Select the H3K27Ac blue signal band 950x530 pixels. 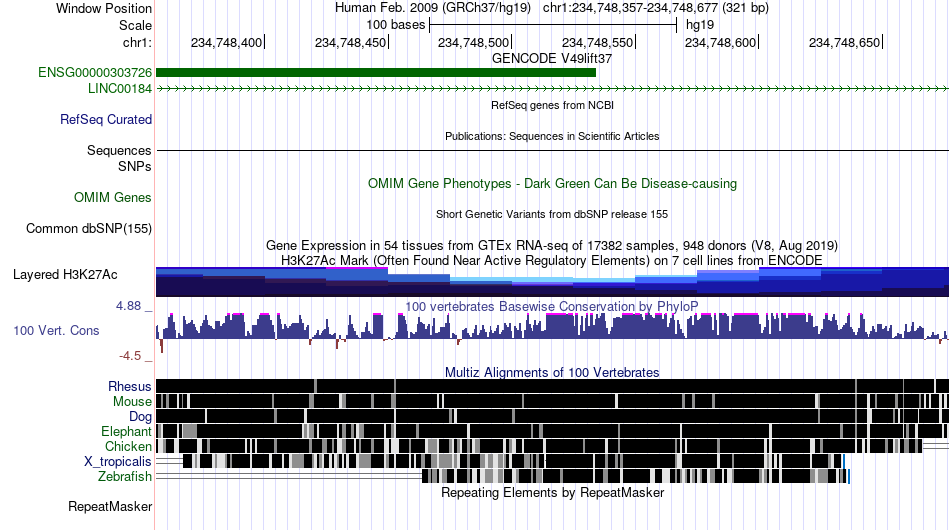tap(553, 282)
